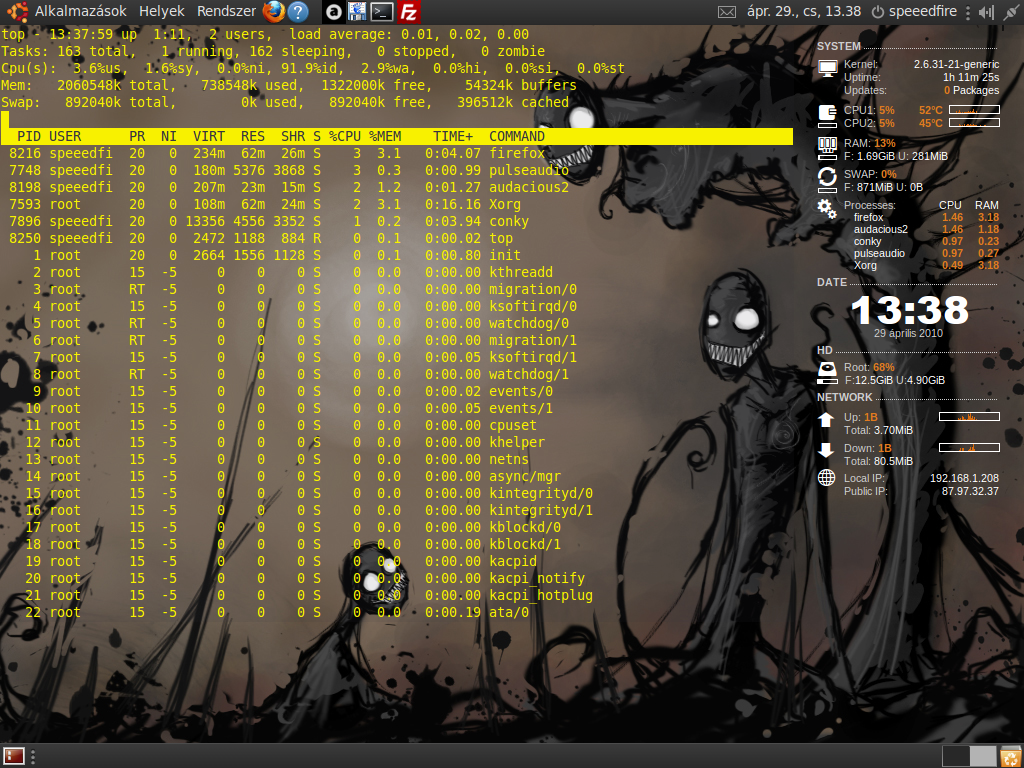The image size is (1024, 768).
Task: Click the CPU1 usage graph in conky
Action: 974,110
